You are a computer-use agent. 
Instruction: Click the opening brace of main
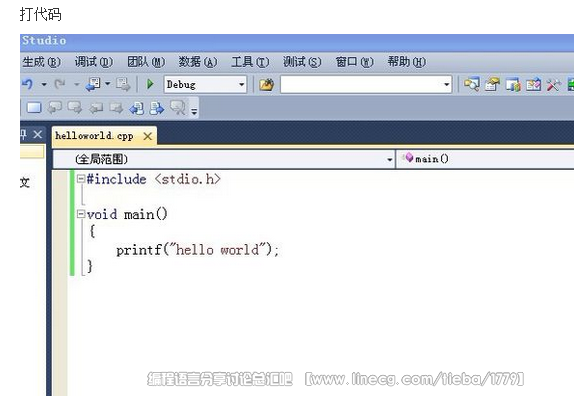(93, 231)
